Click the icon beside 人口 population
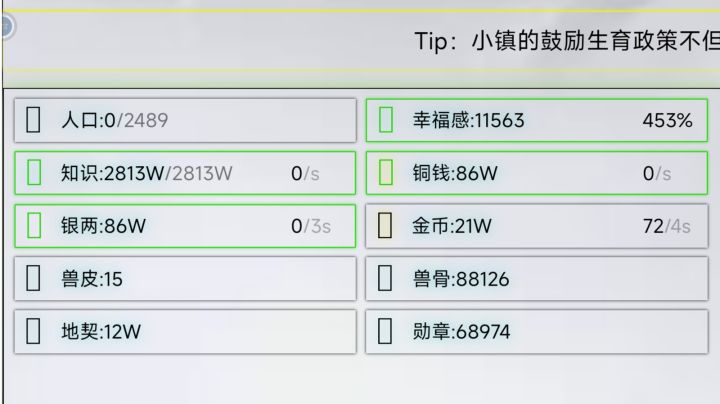Screen dimensions: 720x404 (x=33, y=120)
